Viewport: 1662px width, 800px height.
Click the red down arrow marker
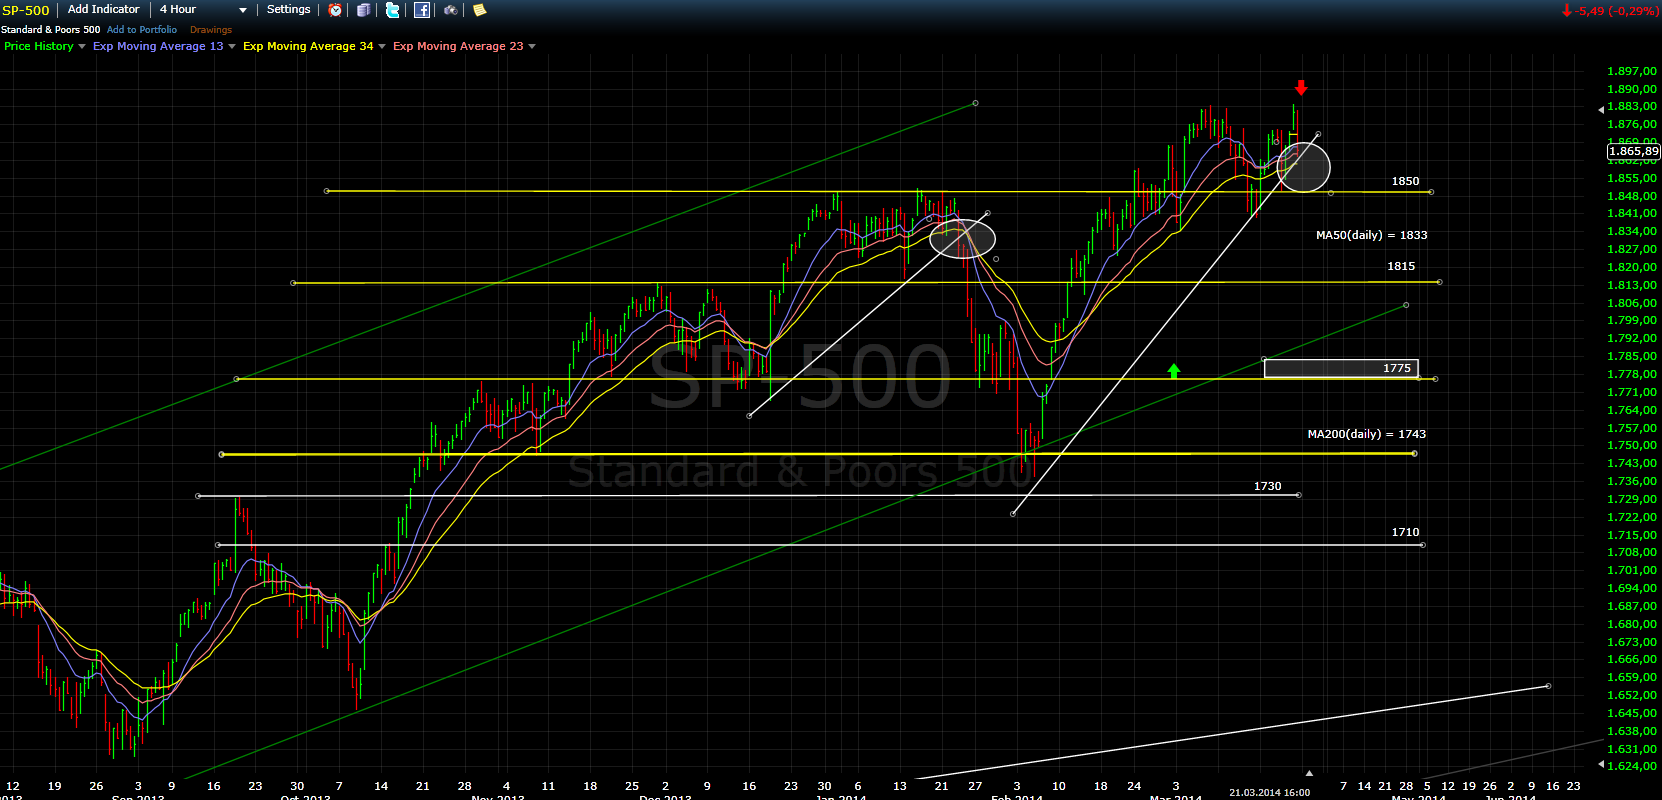pos(1301,87)
